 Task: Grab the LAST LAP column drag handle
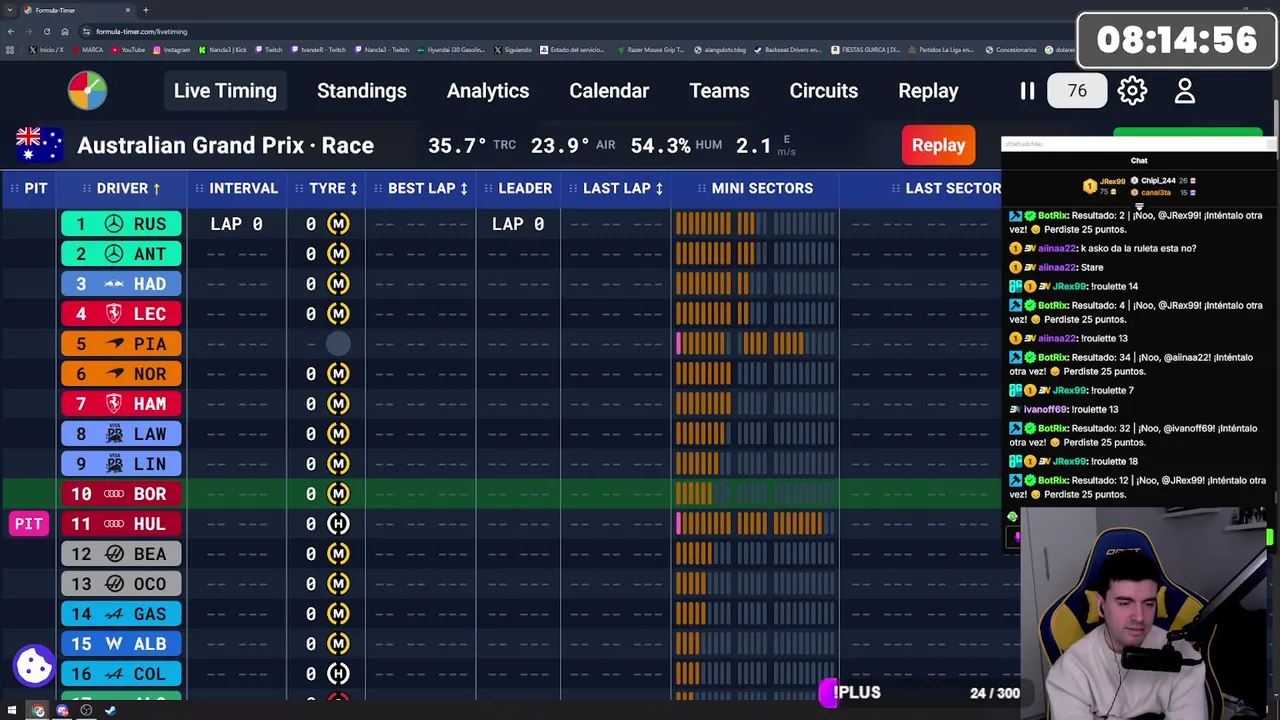coord(572,188)
